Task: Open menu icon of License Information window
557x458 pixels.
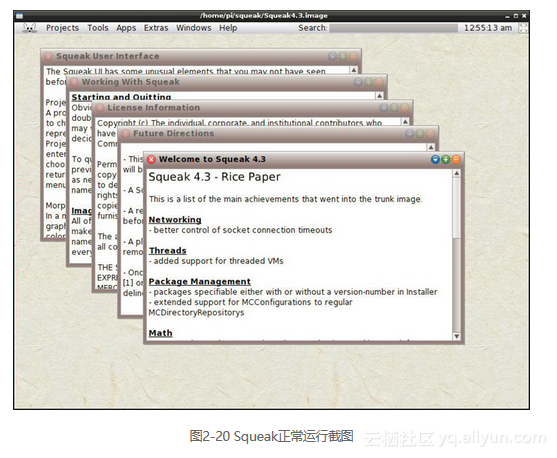Action: (x=384, y=108)
